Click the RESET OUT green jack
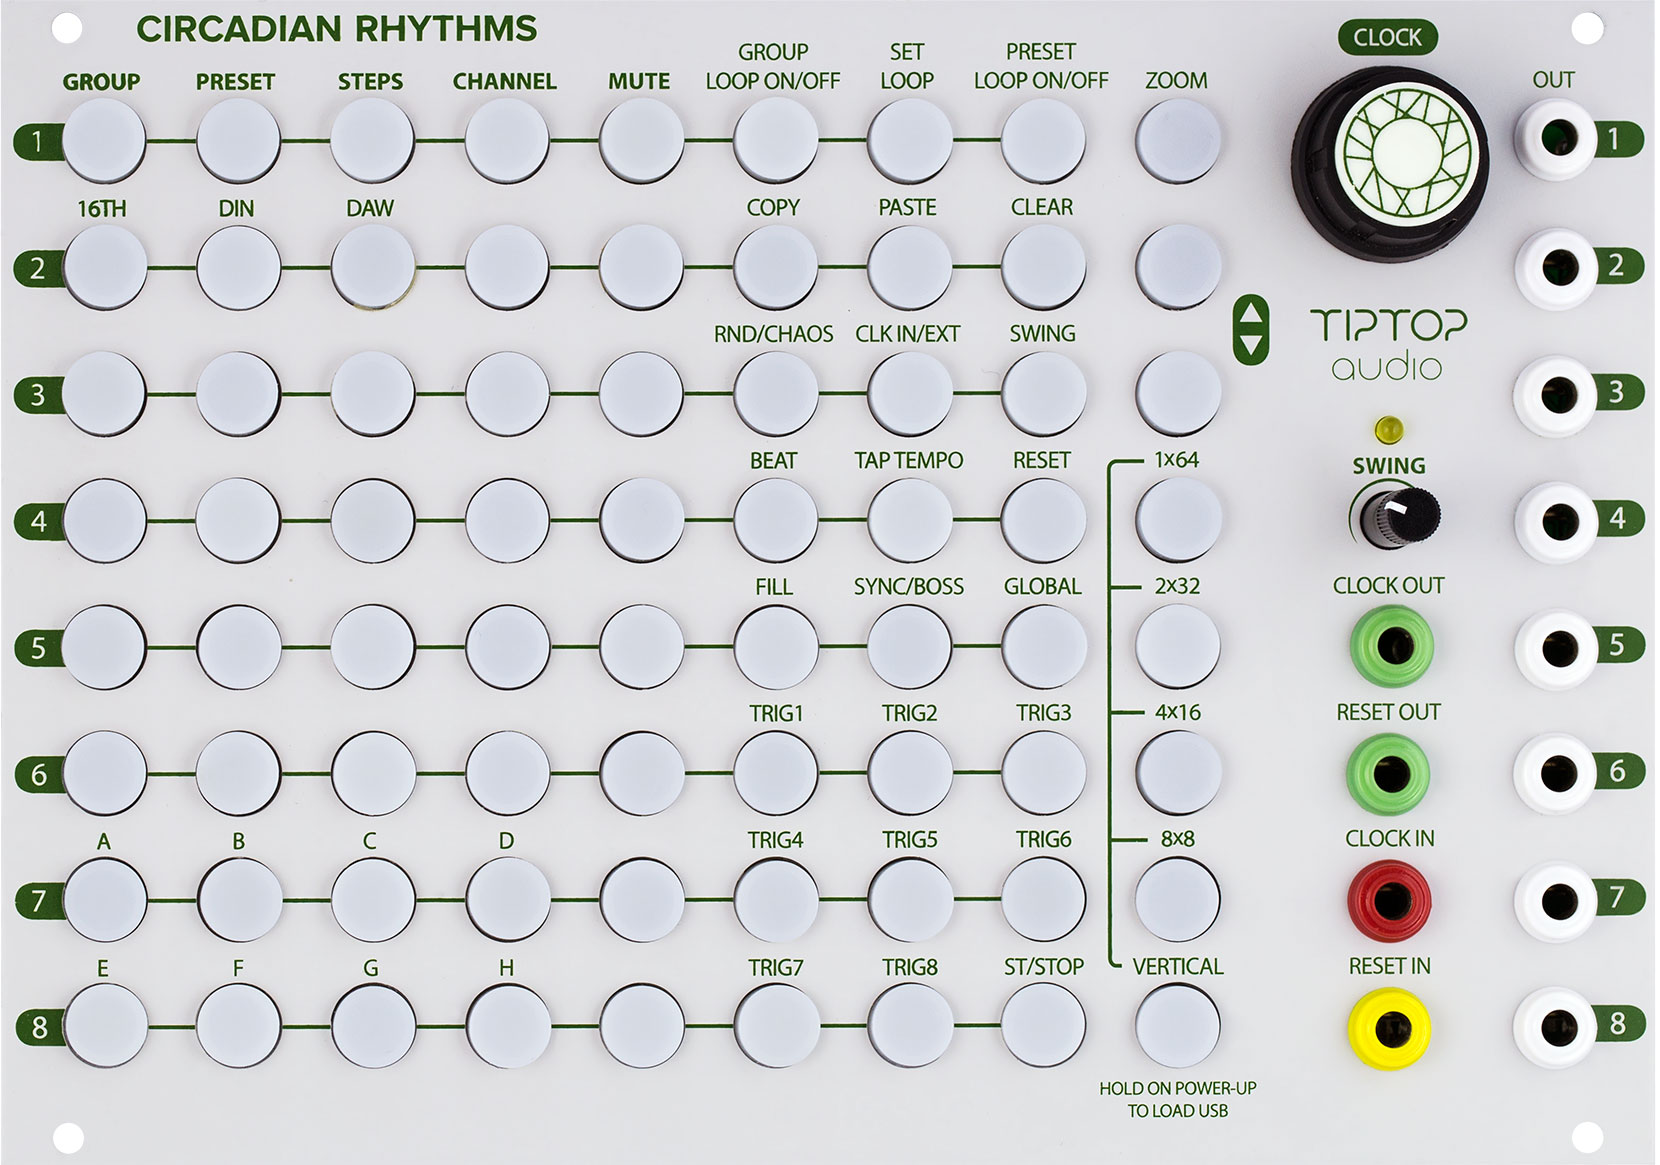 pyautogui.click(x=1390, y=773)
